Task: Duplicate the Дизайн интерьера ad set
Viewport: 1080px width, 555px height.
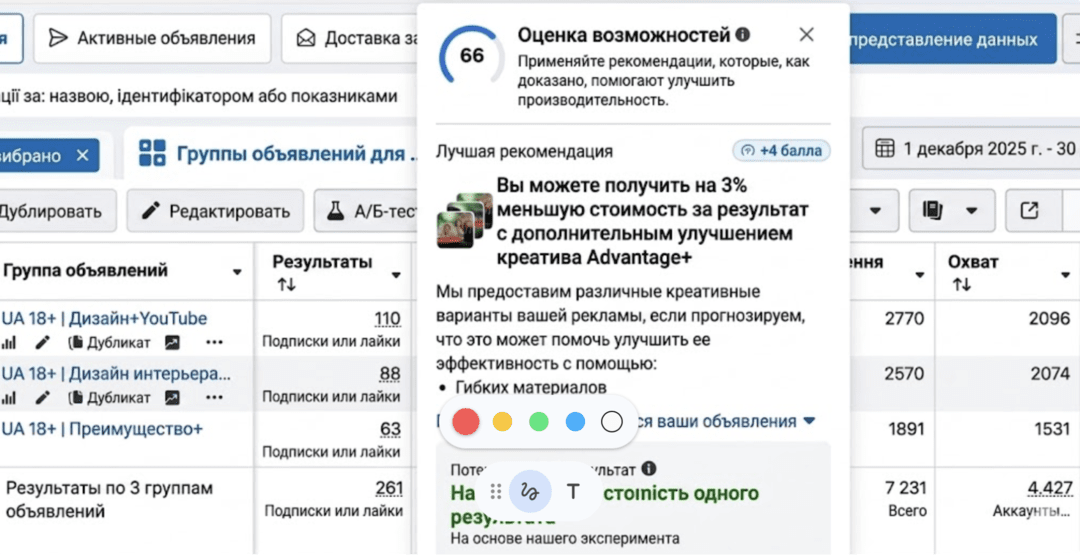Action: tap(109, 397)
